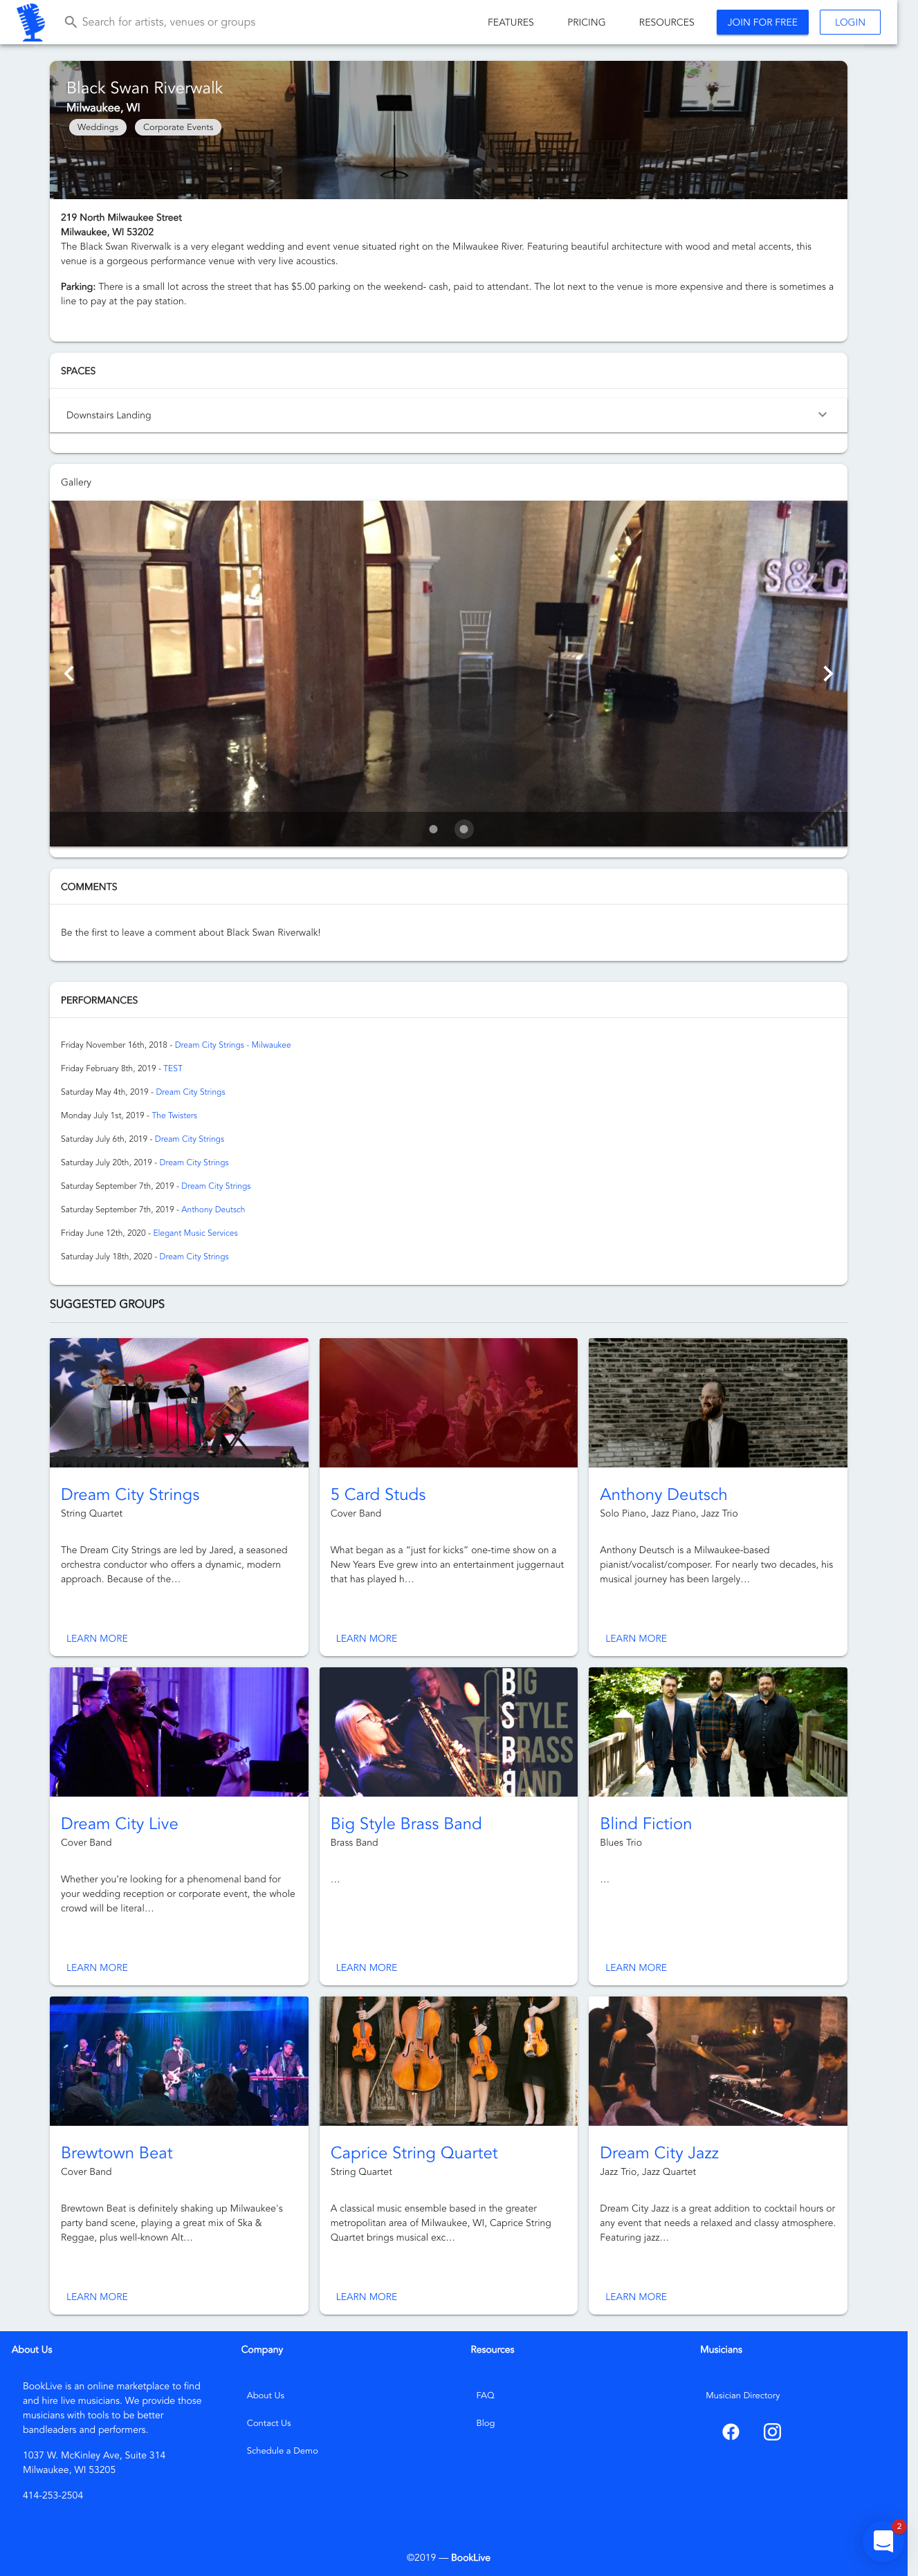Open the FEATURES menu item

pyautogui.click(x=510, y=22)
